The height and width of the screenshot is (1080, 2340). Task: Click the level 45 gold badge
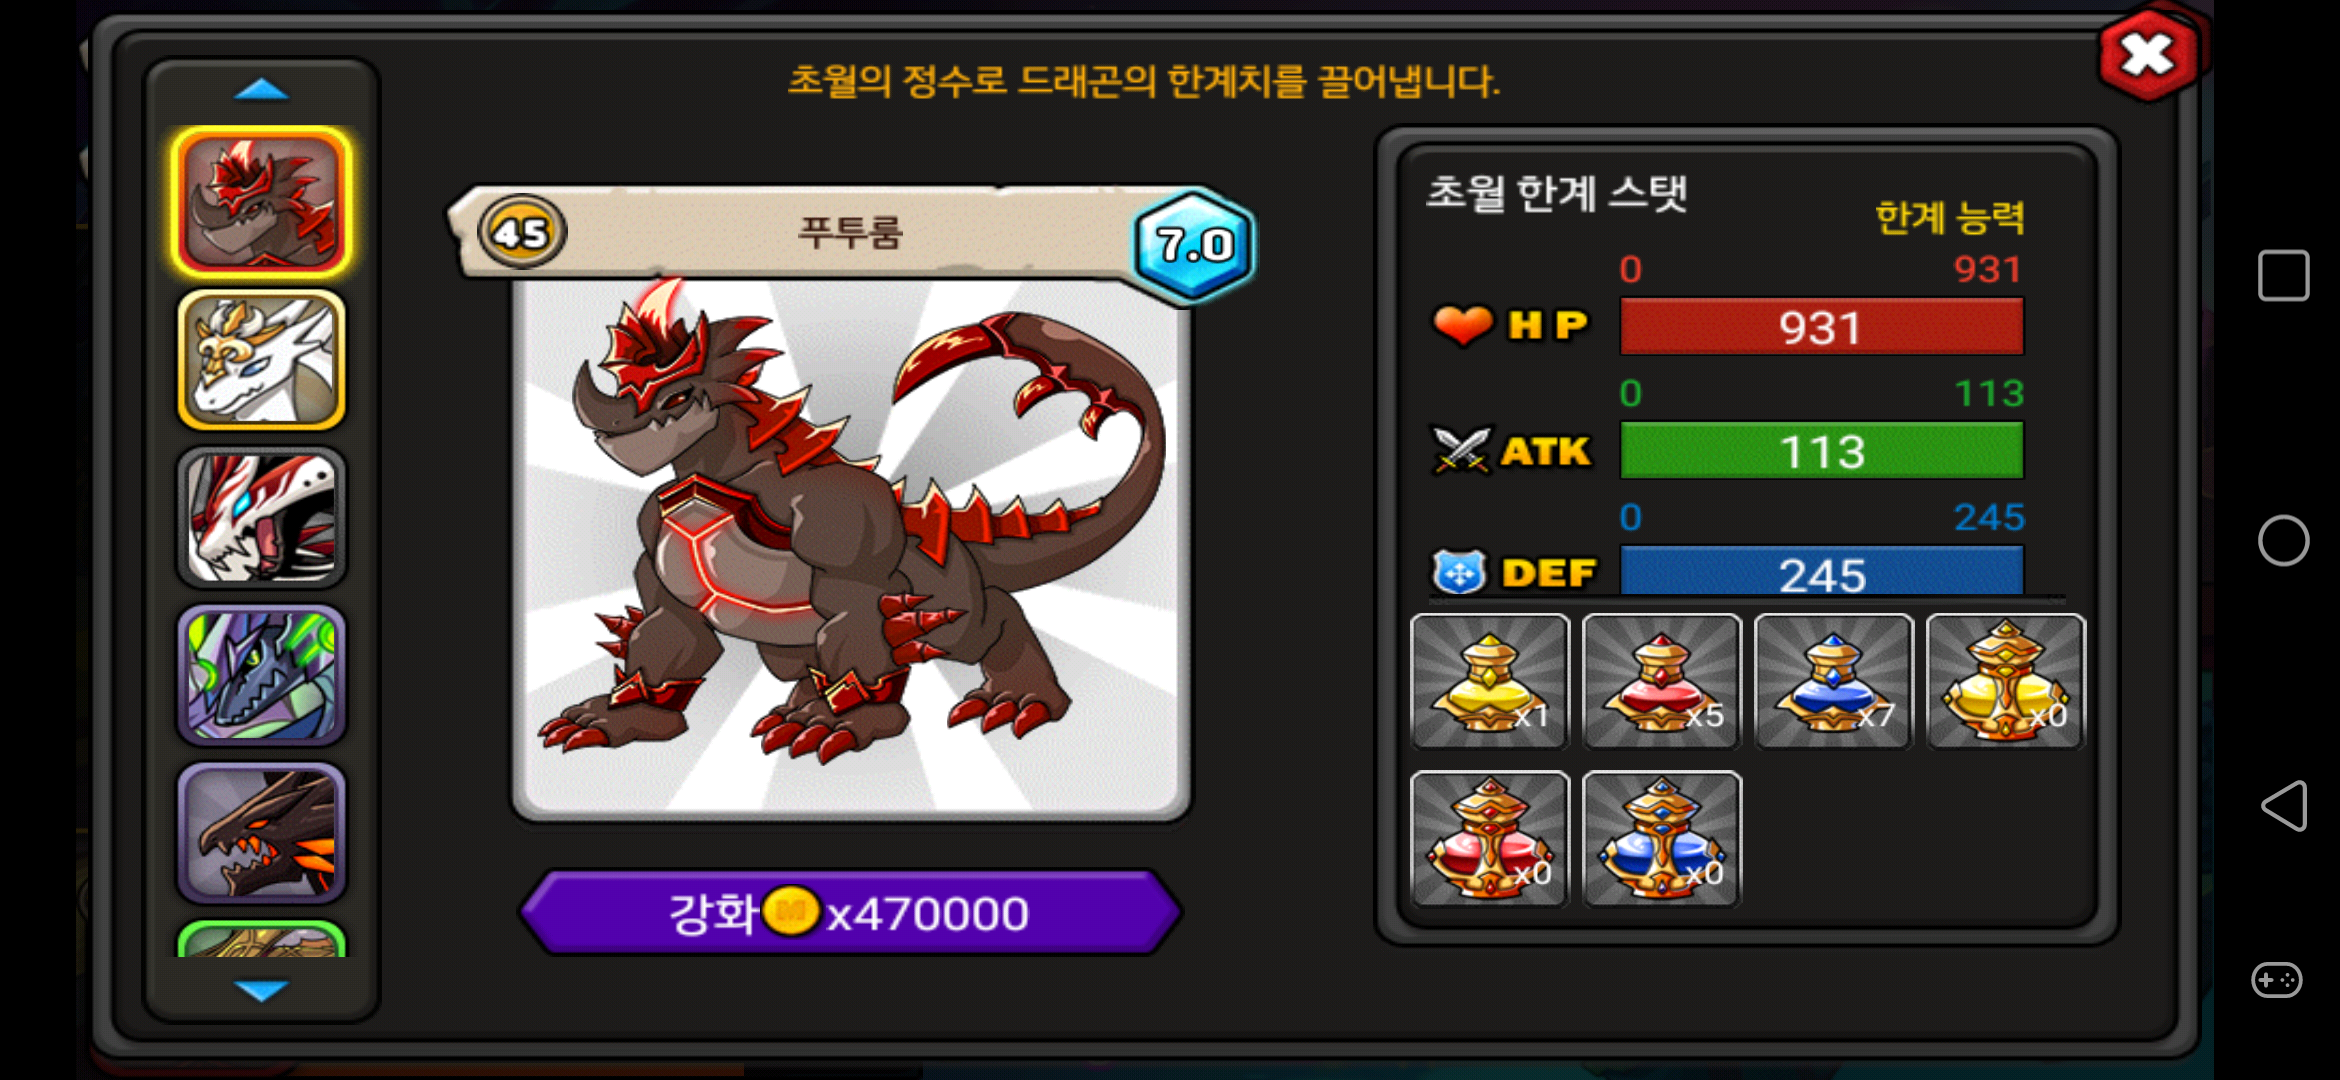[522, 232]
